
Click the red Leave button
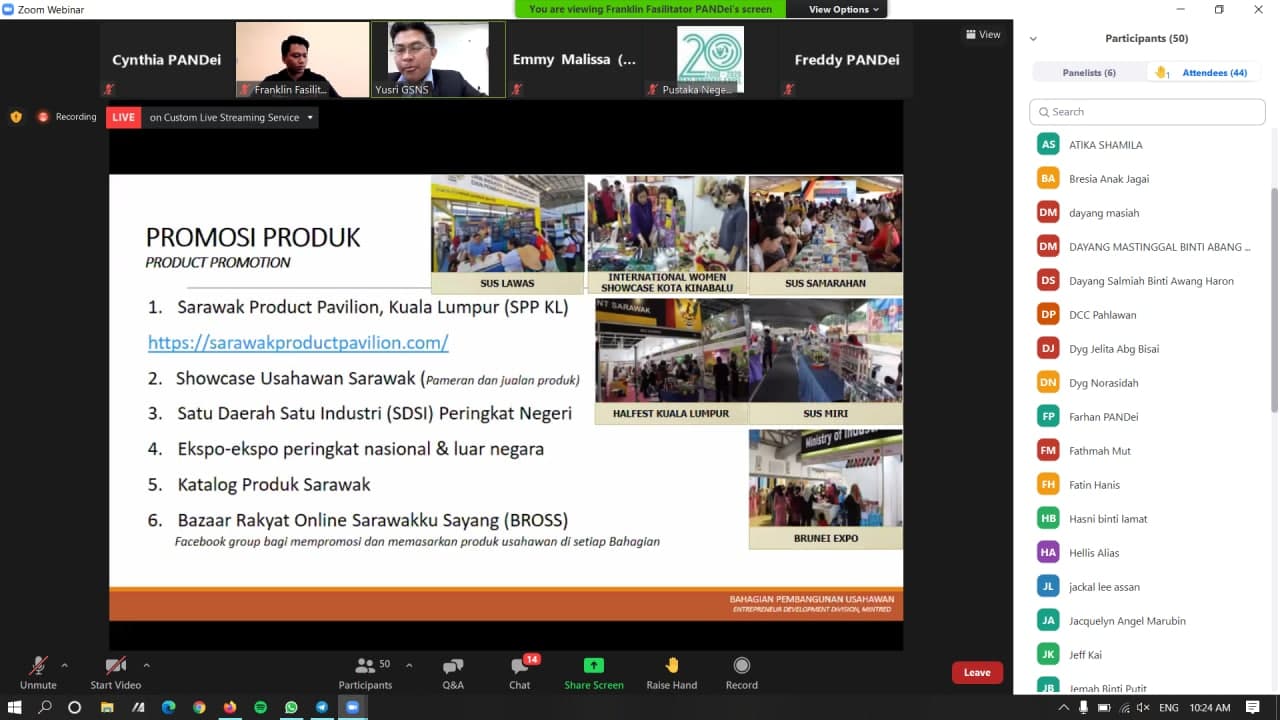[977, 673]
